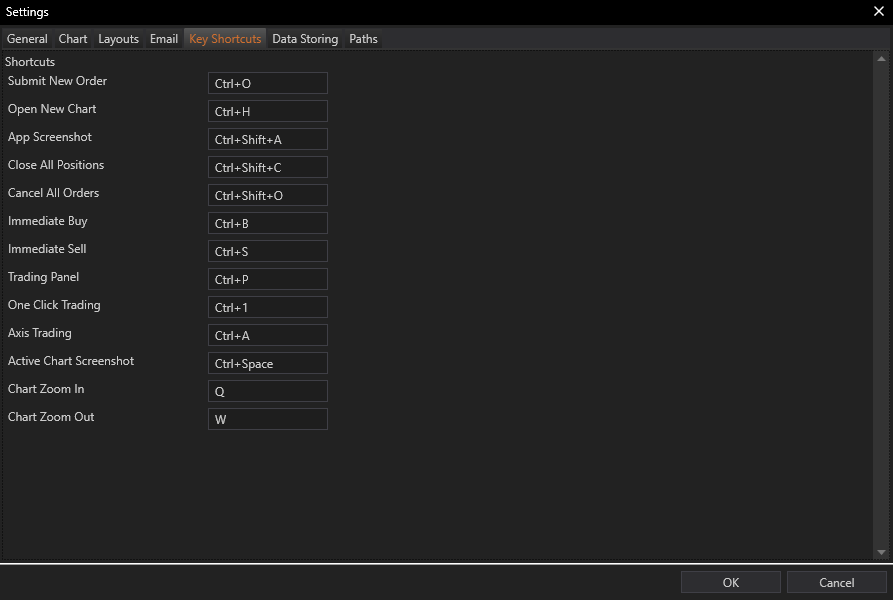Go to the Email tab
This screenshot has width=893, height=600.
[x=164, y=39]
